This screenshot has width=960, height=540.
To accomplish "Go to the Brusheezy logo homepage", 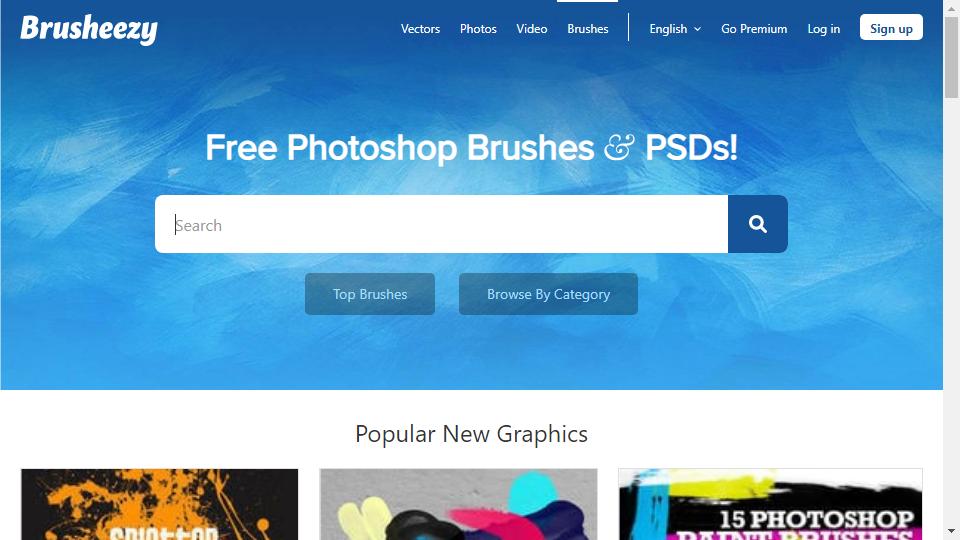I will tap(89, 29).
